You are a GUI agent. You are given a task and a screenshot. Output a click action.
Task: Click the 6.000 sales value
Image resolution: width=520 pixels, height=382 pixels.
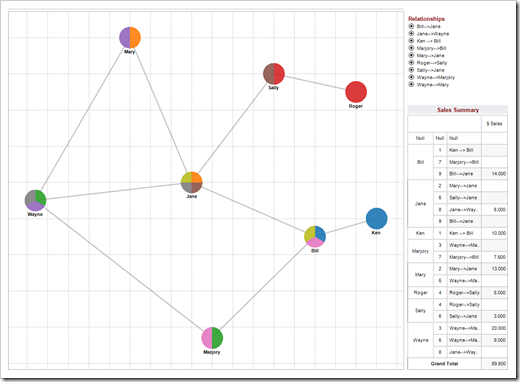(499, 293)
